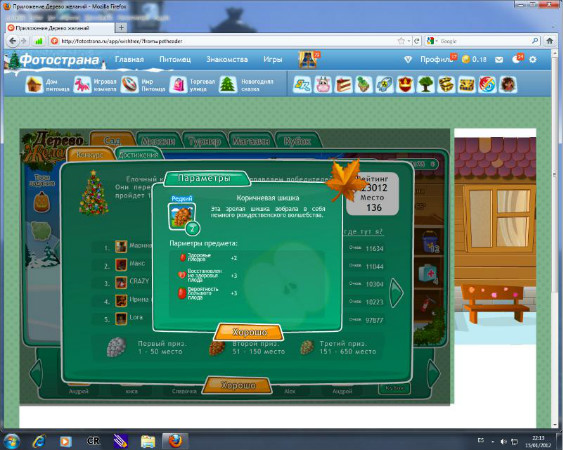Launch the cake slice game icon
This screenshot has height=450, width=563.
pyautogui.click(x=344, y=85)
